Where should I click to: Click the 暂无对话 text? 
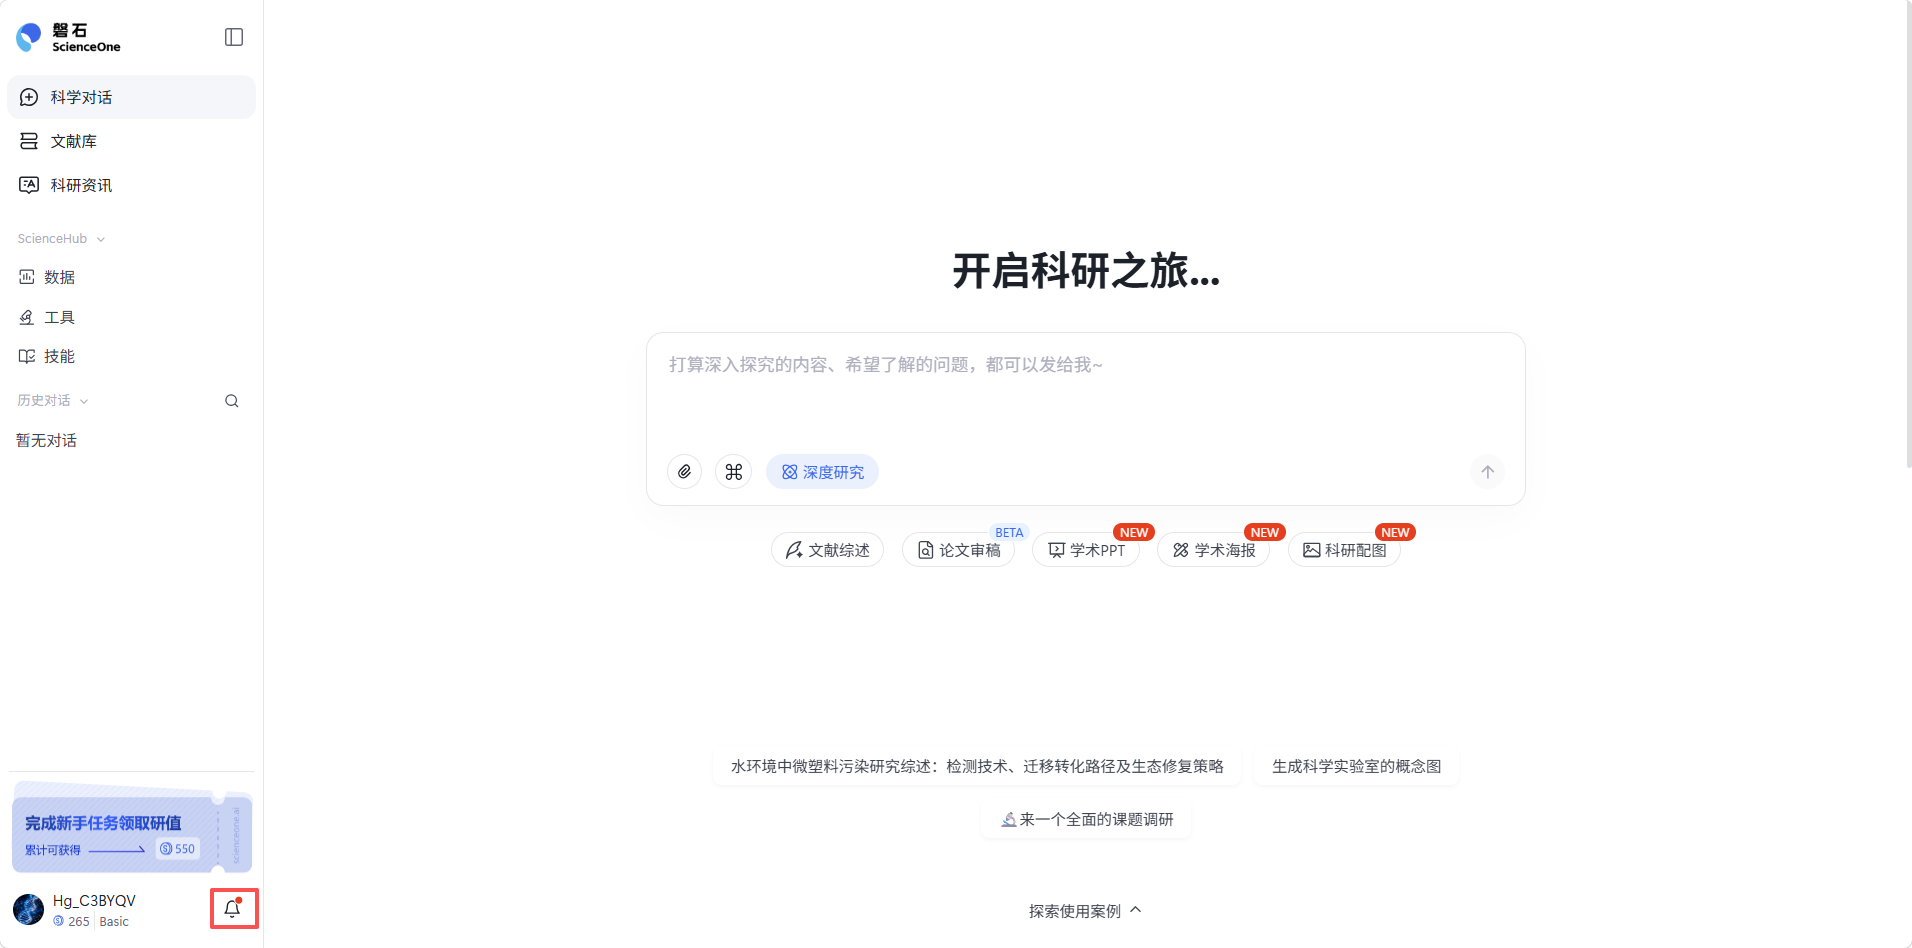pyautogui.click(x=46, y=440)
